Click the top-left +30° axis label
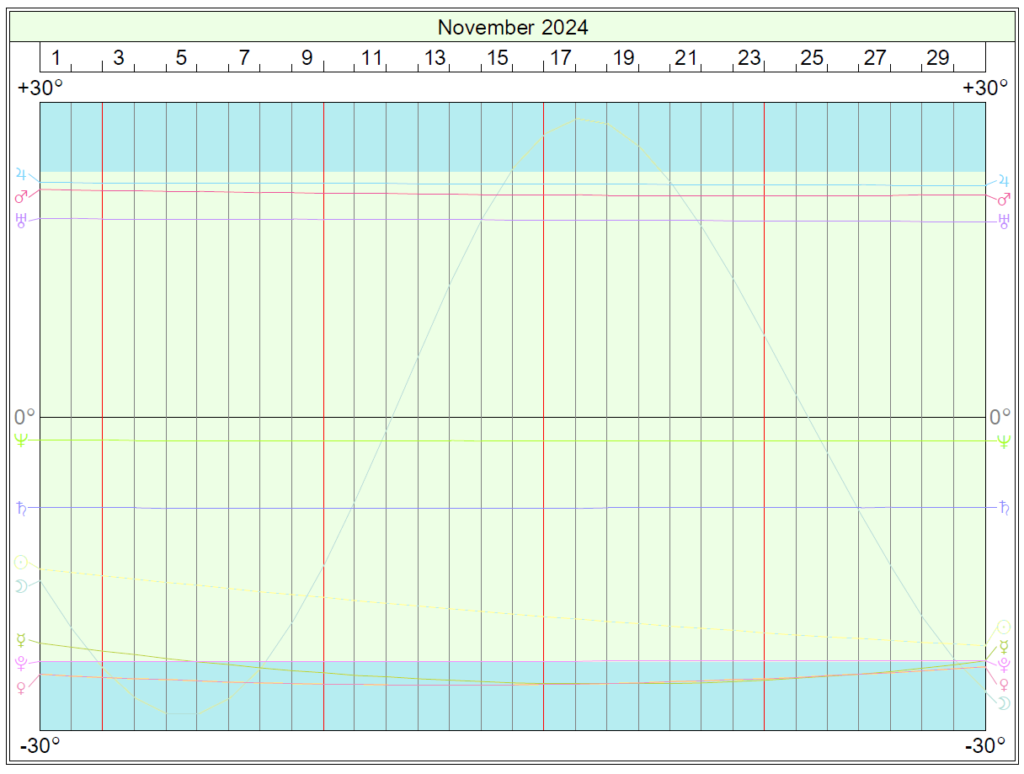The image size is (1024, 774). point(40,88)
